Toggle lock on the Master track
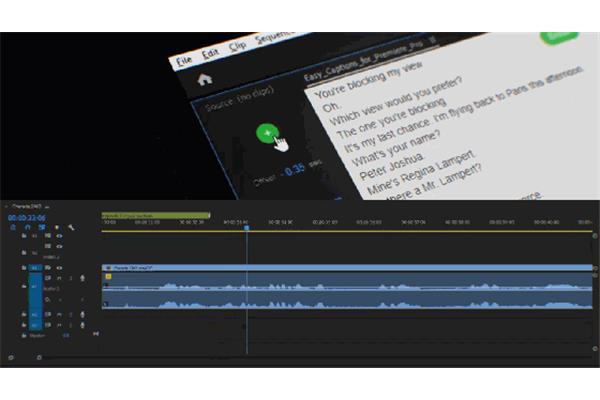 pyautogui.click(x=24, y=336)
